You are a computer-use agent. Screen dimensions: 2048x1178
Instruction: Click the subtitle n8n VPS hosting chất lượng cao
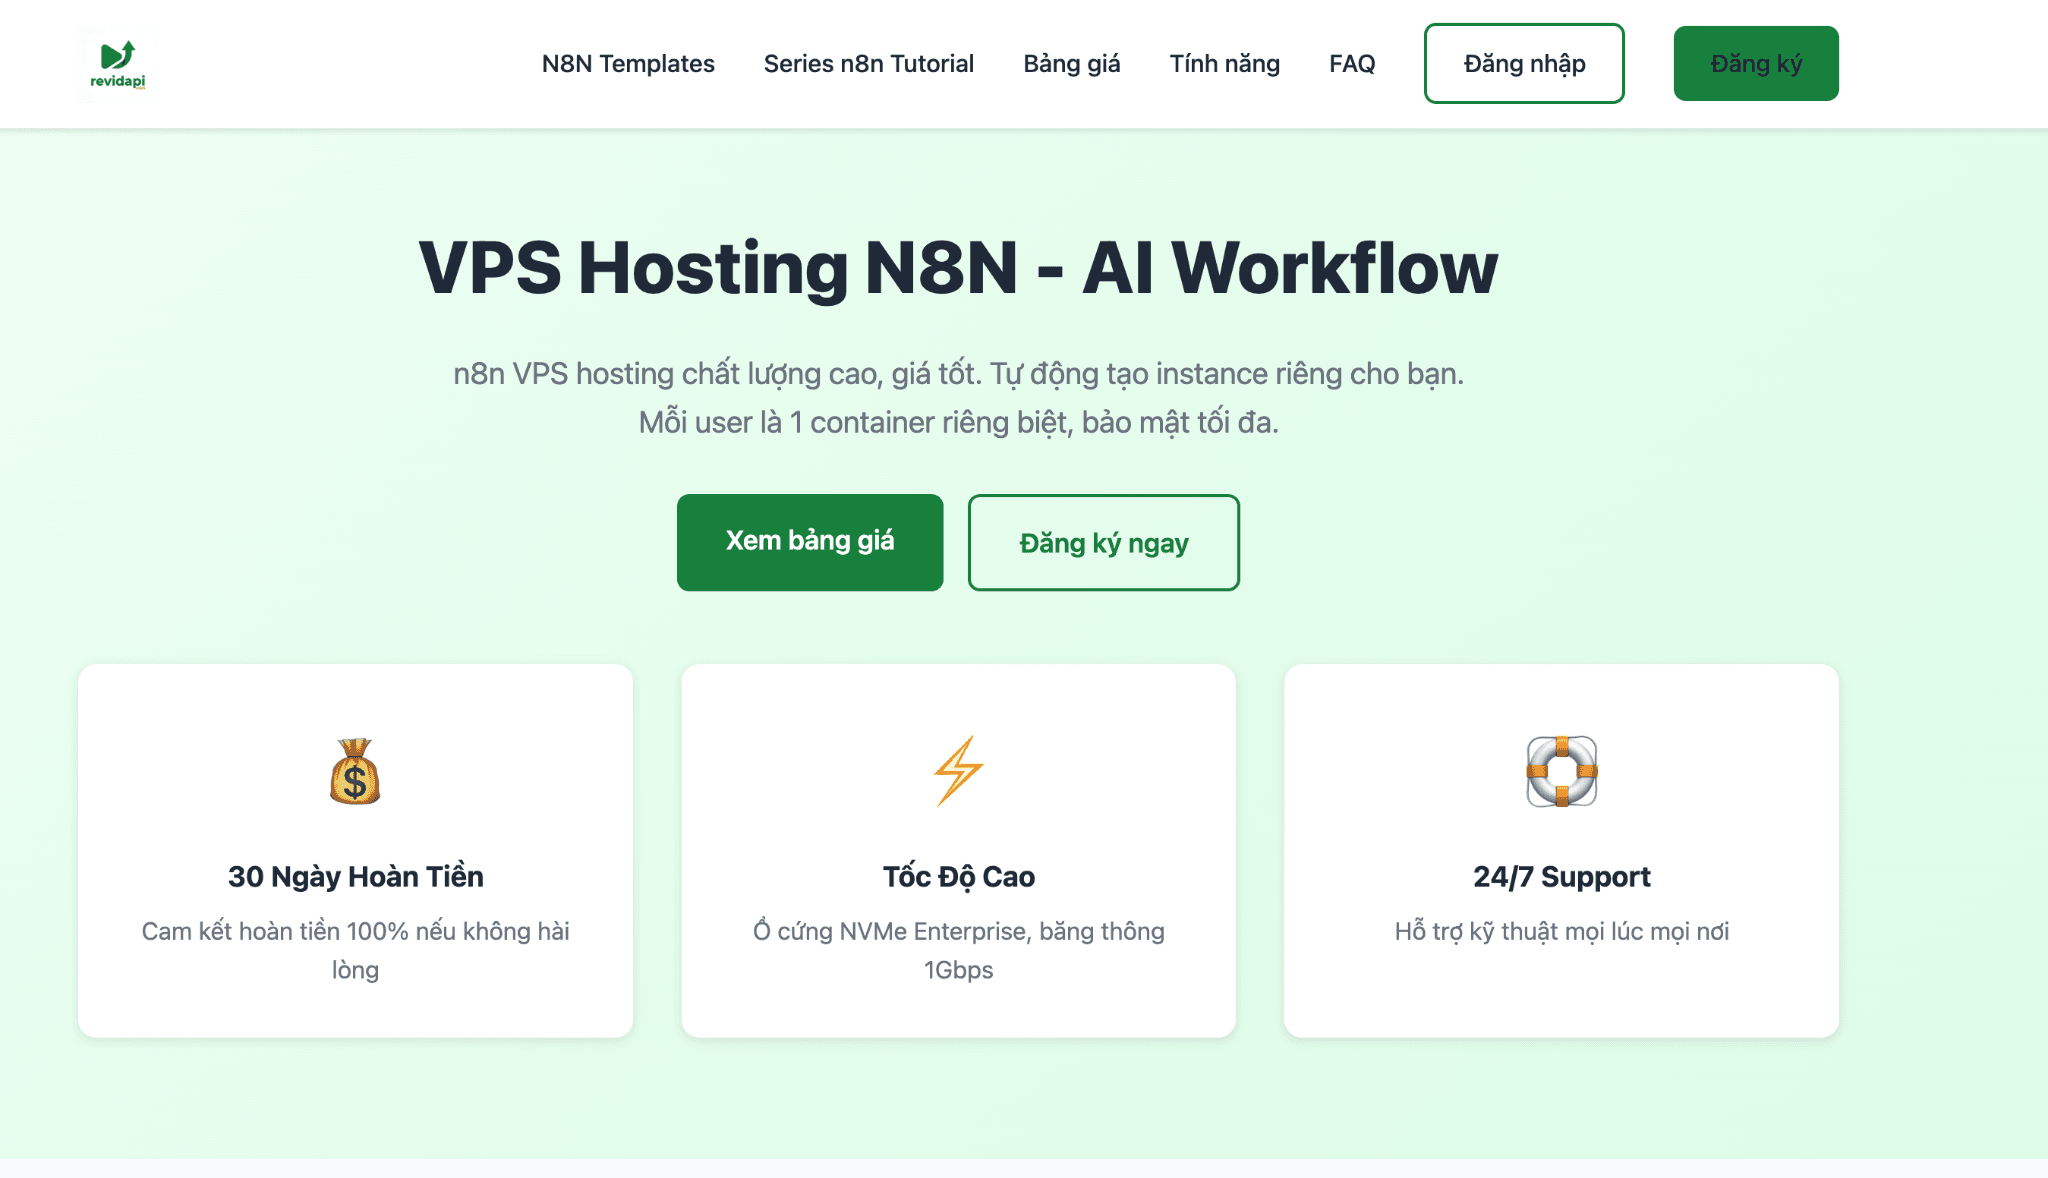[x=958, y=374]
